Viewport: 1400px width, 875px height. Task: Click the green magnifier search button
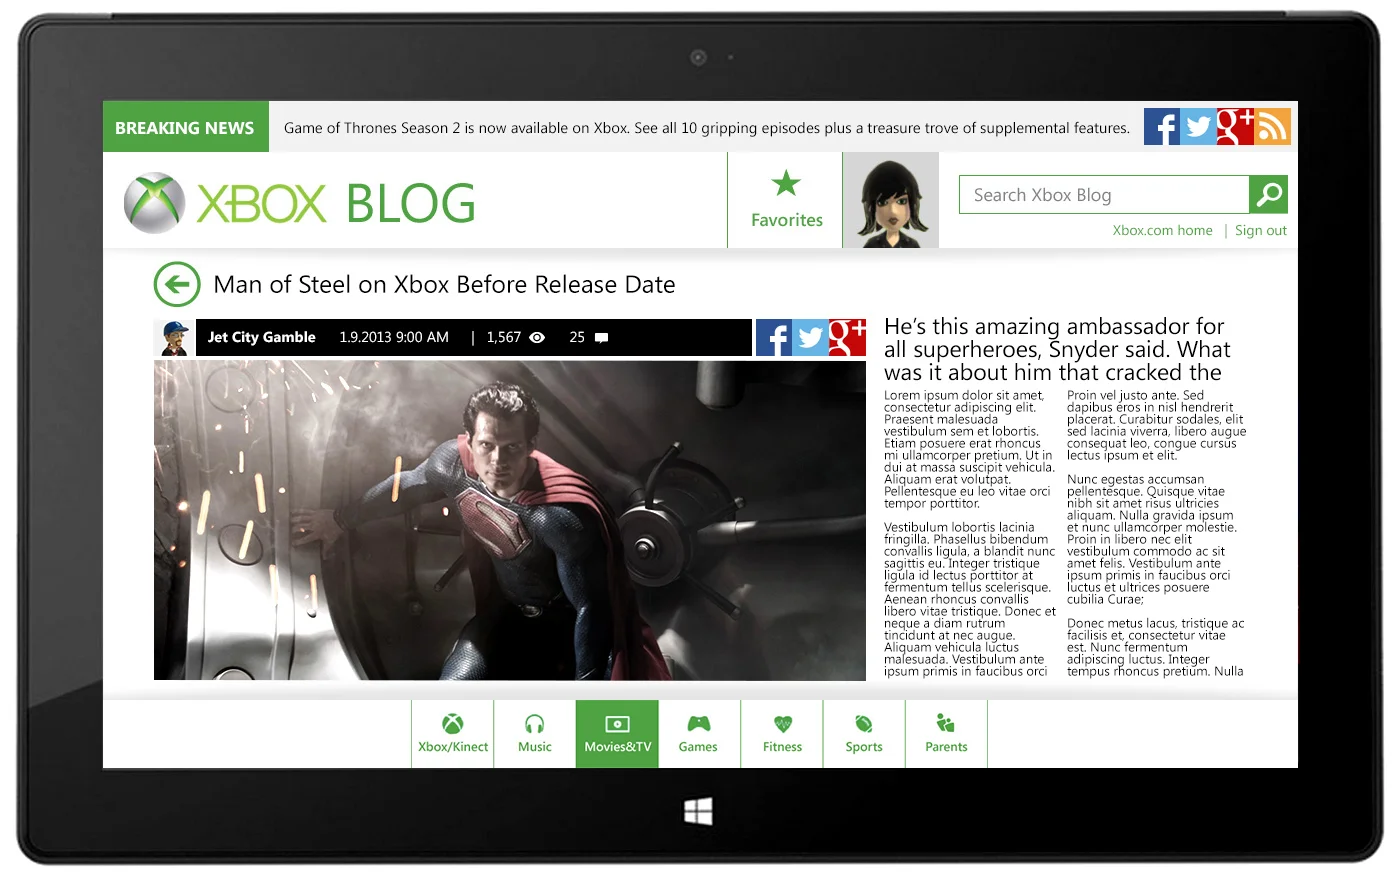[x=1269, y=195]
